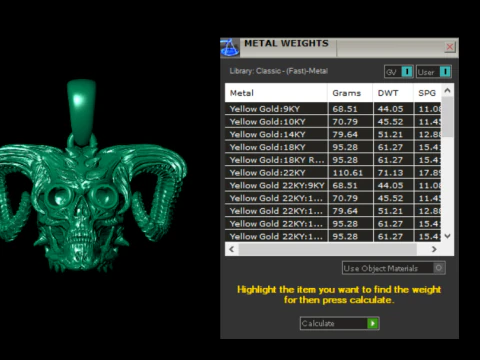
Task: Sort by the Metal column header
Action: point(276,93)
